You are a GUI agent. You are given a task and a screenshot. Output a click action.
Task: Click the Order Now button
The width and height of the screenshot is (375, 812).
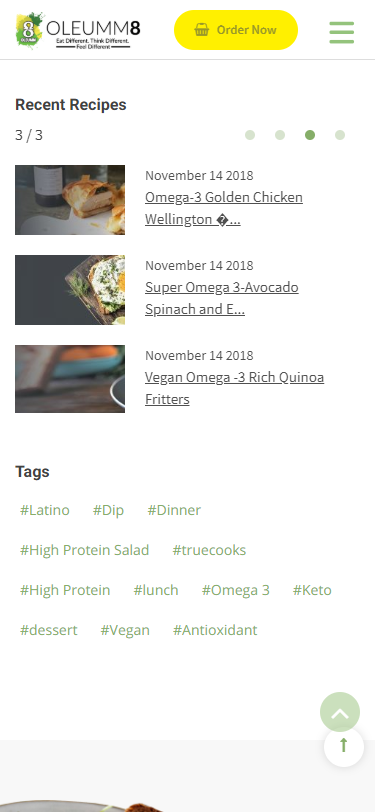(x=236, y=30)
